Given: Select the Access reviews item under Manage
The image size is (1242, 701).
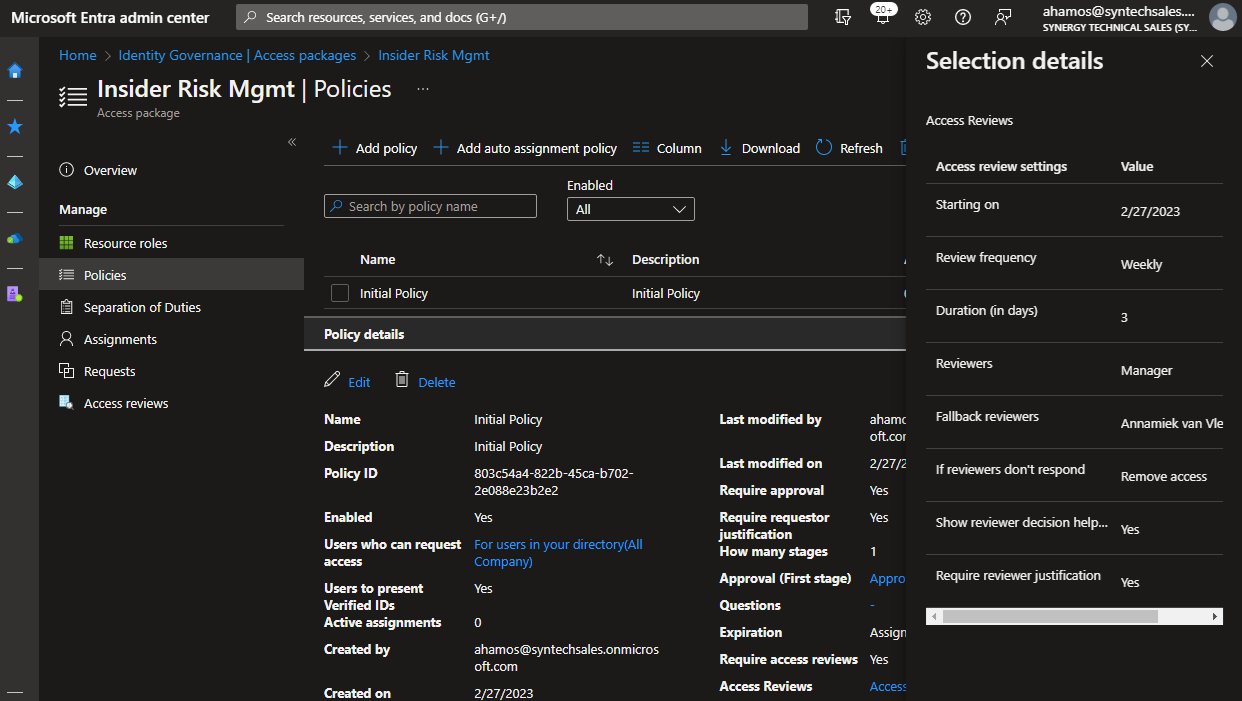Looking at the screenshot, I should (127, 402).
